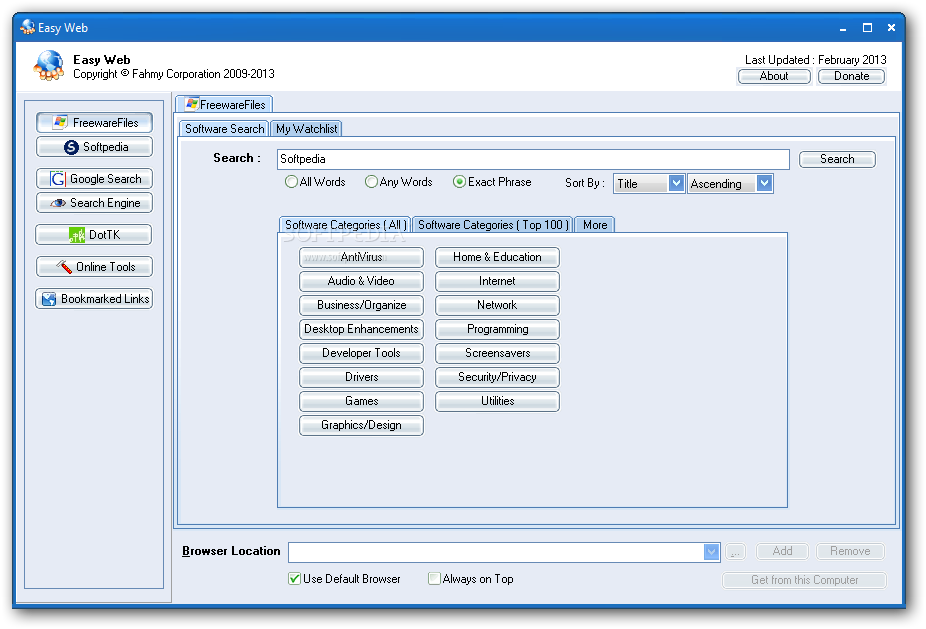Browse the Programming category
This screenshot has width=926, height=629.
[x=497, y=330]
